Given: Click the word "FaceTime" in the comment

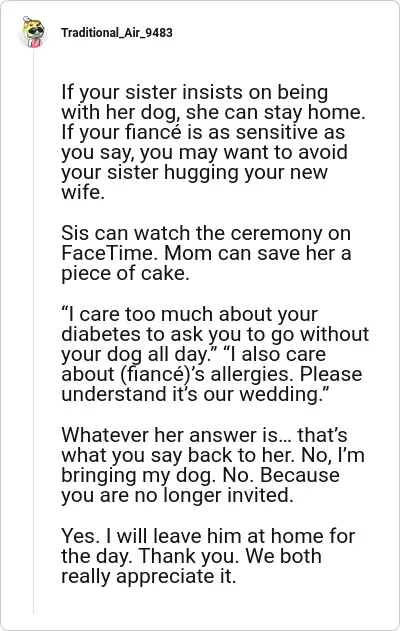Looking at the screenshot, I should click(x=109, y=253).
